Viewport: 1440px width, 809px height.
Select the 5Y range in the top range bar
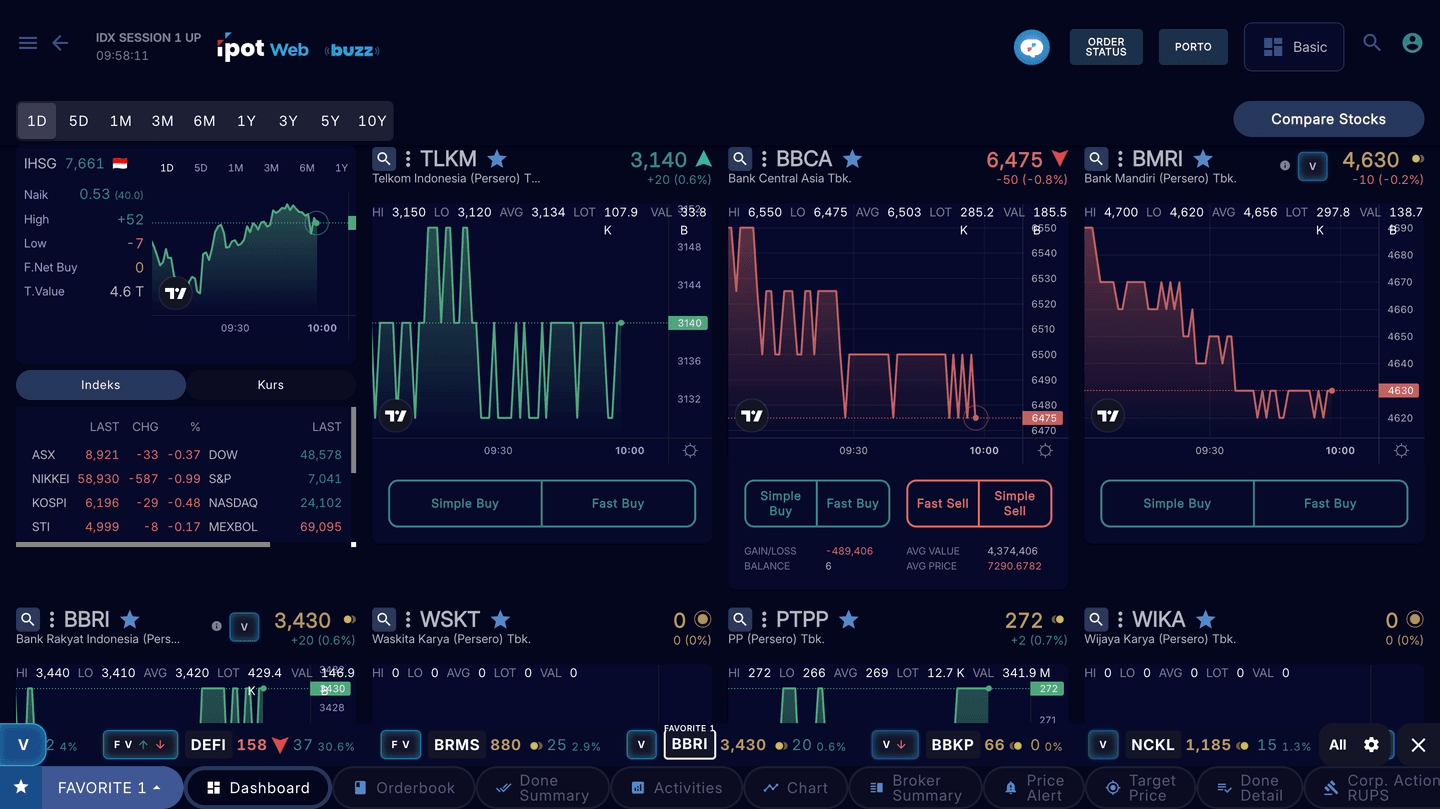pyautogui.click(x=330, y=121)
